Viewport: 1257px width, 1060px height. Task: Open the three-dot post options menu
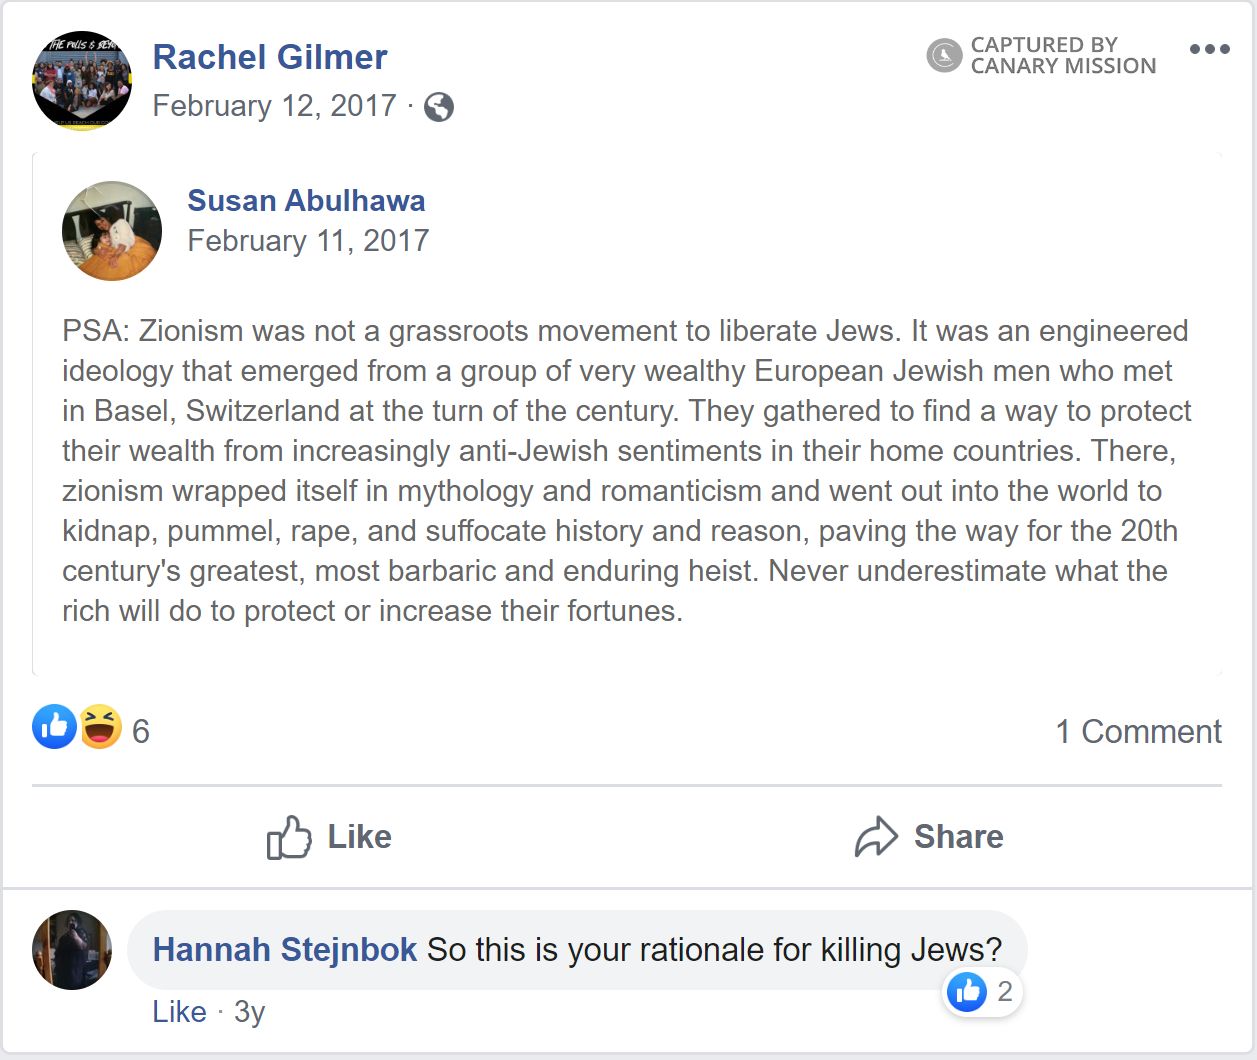[x=1209, y=49]
